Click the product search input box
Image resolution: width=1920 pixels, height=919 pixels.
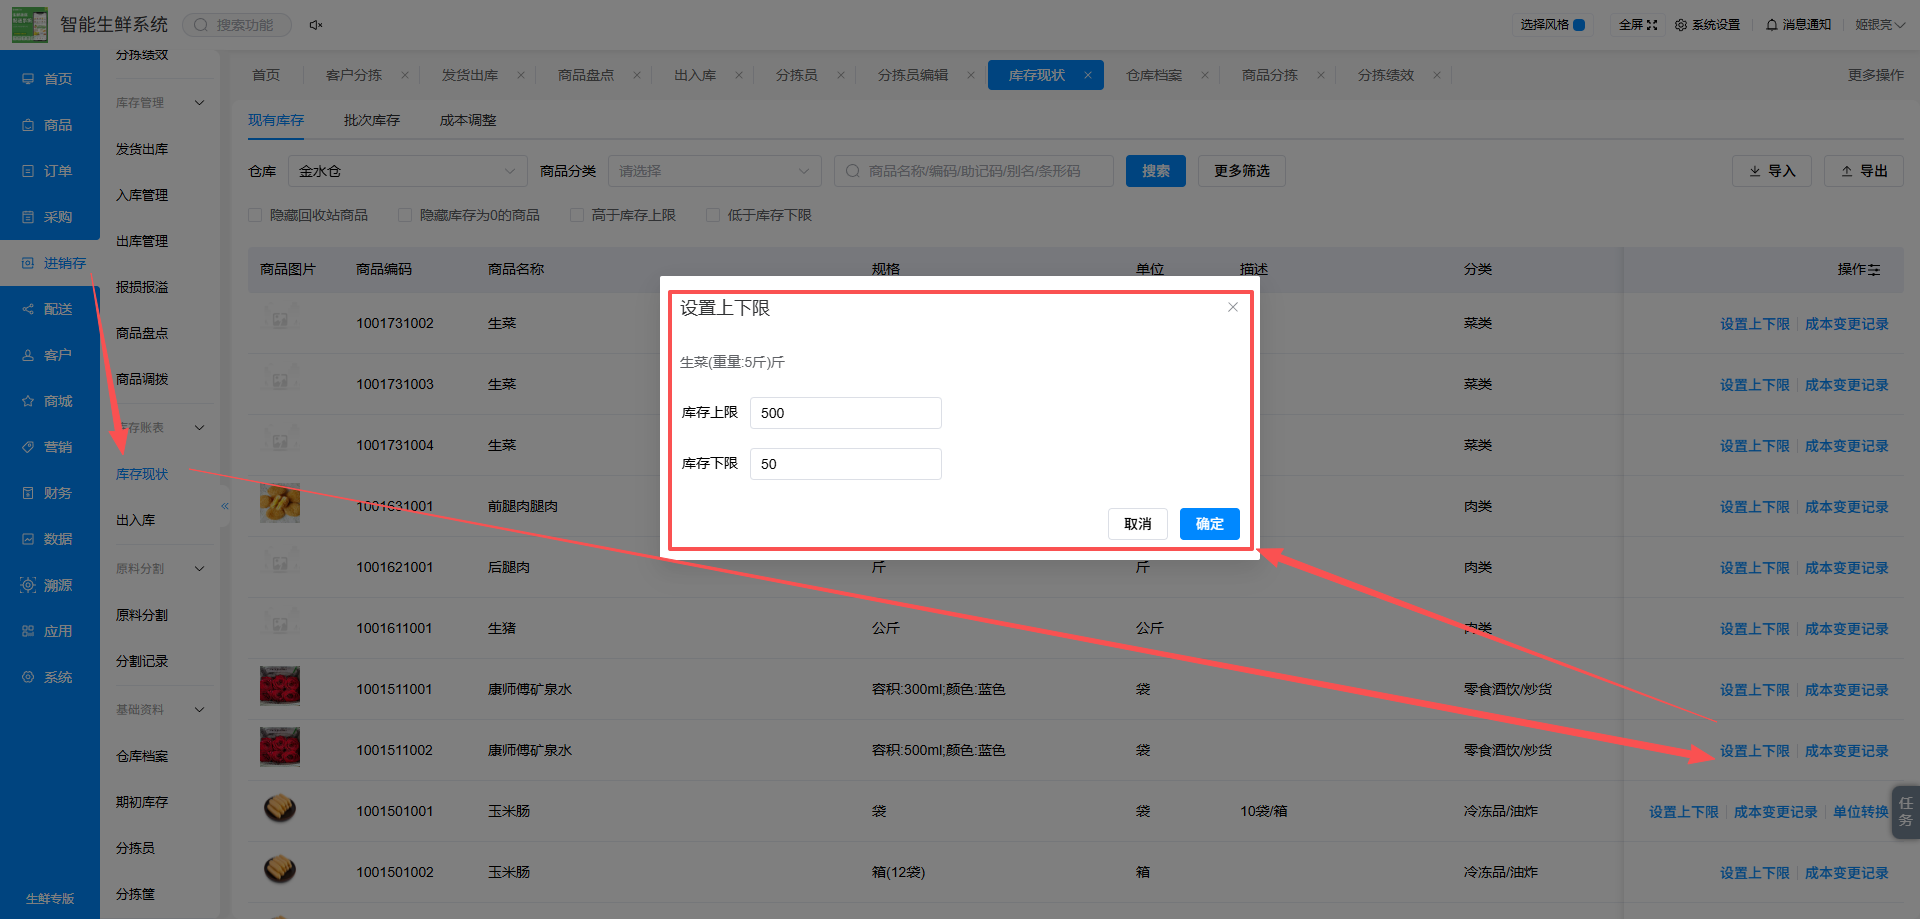(974, 171)
